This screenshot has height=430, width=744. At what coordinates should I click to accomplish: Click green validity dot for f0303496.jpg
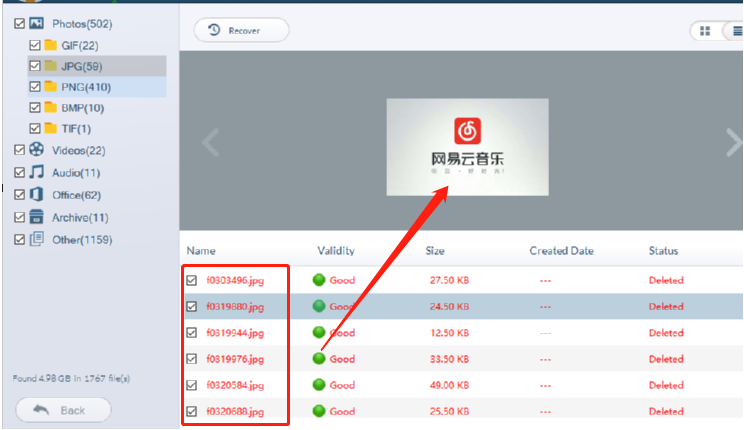point(319,280)
